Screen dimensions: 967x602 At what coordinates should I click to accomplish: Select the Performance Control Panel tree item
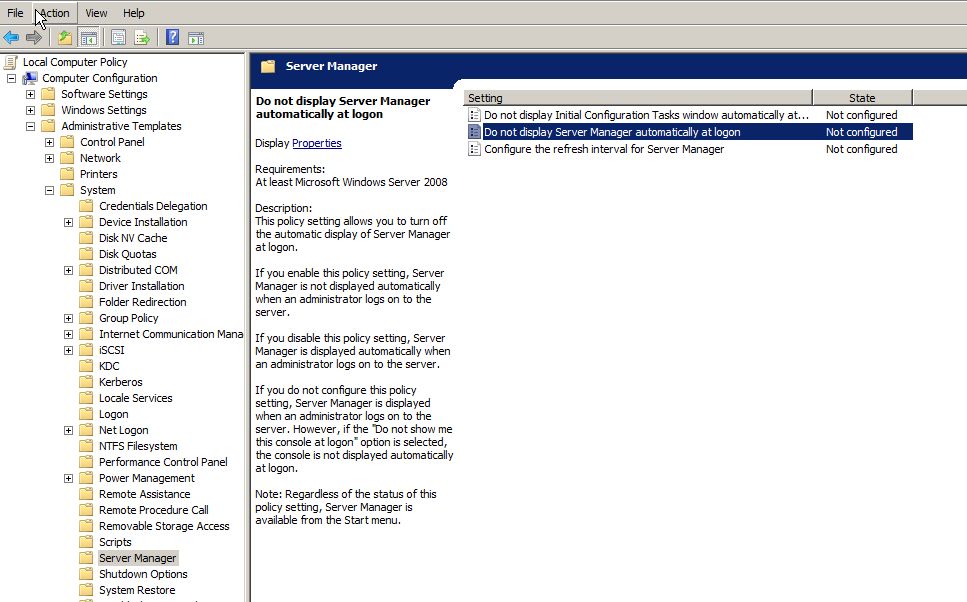click(163, 462)
